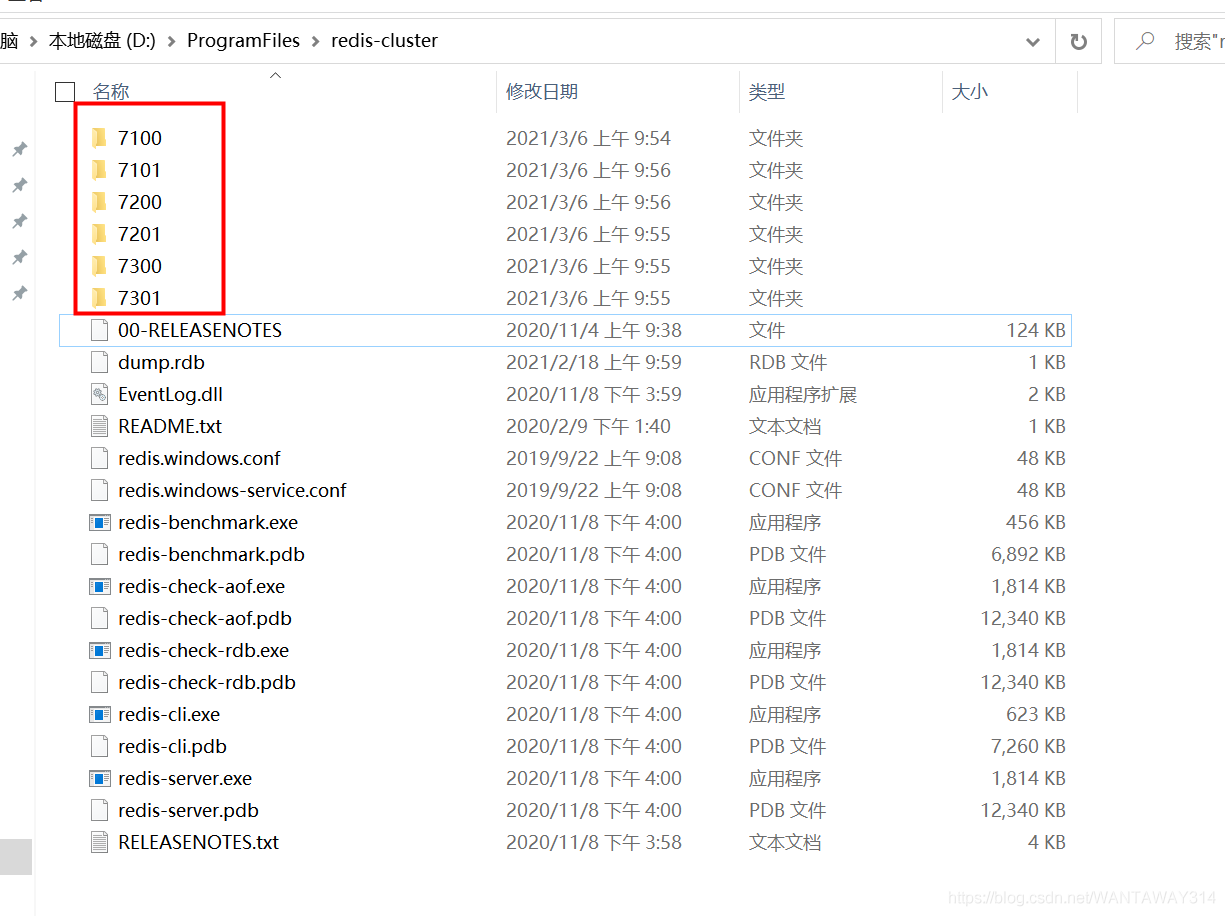1225x916 pixels.
Task: Select the dump.rdb file icon
Action: (99, 362)
